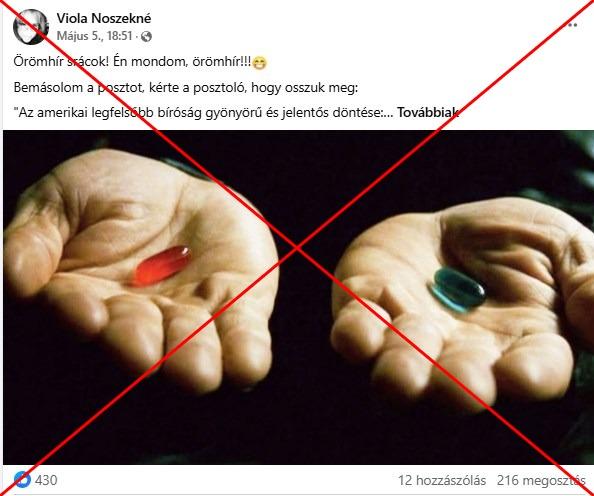594x496 pixels.
Task: Click the public globe audience icon
Action: [146, 36]
